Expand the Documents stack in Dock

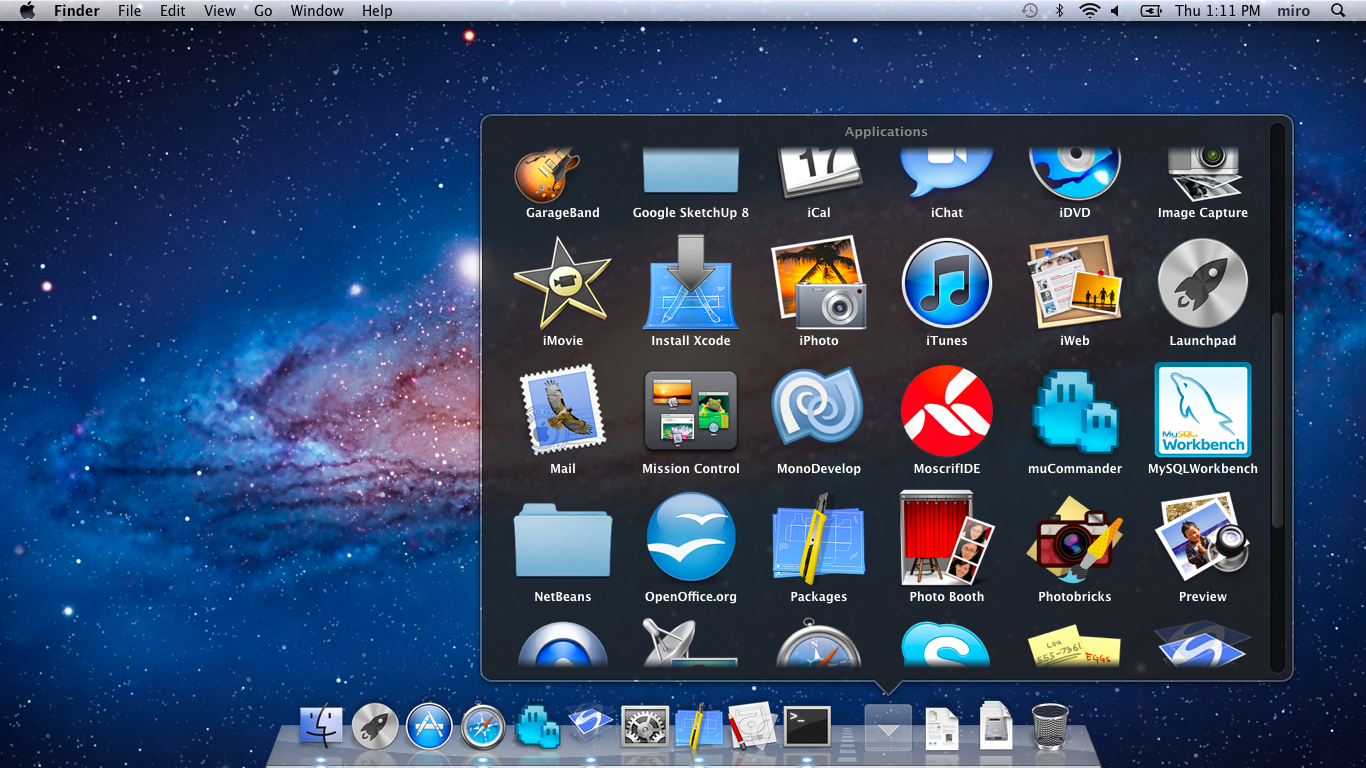tap(942, 728)
